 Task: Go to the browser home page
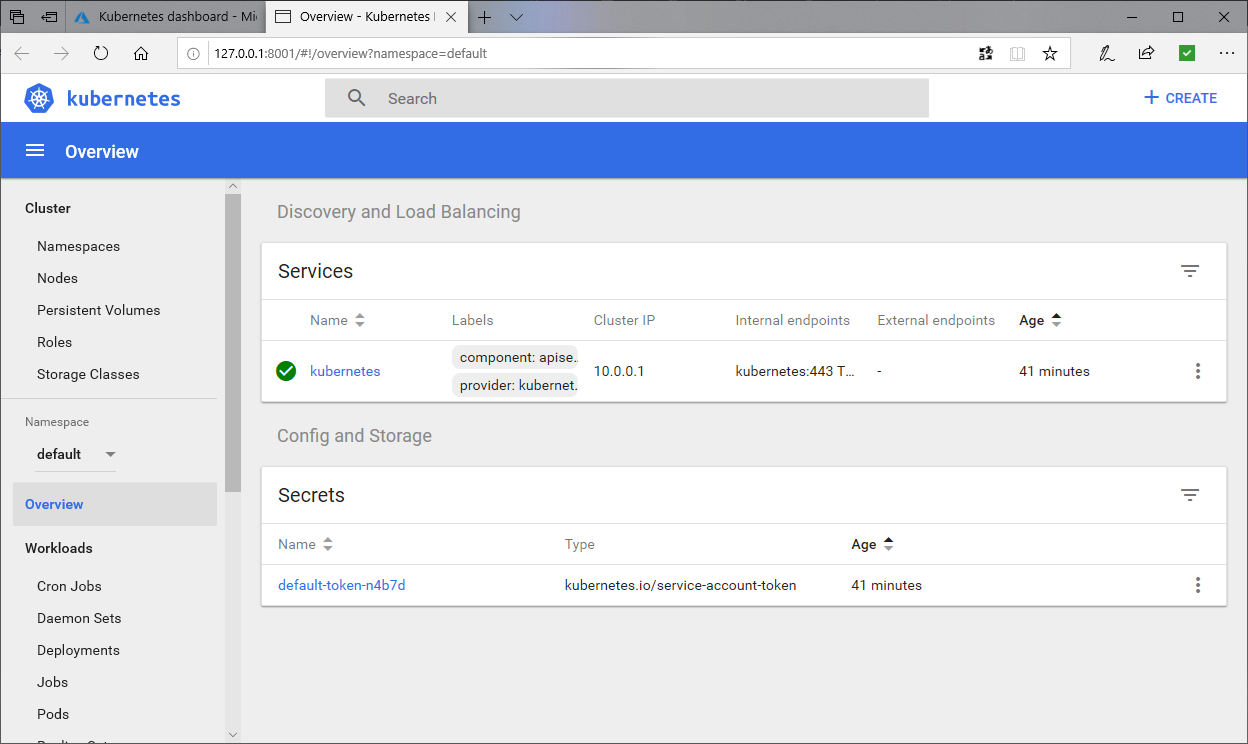[141, 53]
